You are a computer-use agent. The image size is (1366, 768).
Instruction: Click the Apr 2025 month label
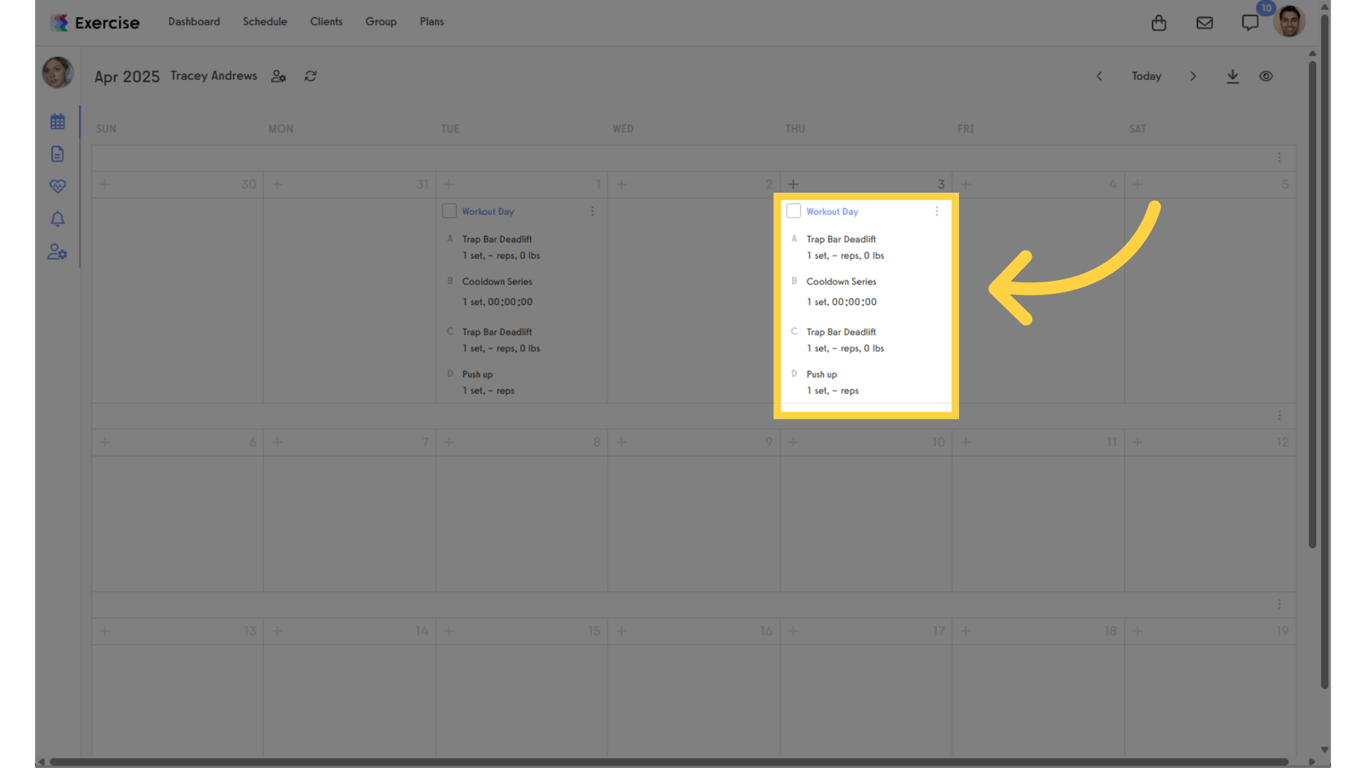(127, 77)
